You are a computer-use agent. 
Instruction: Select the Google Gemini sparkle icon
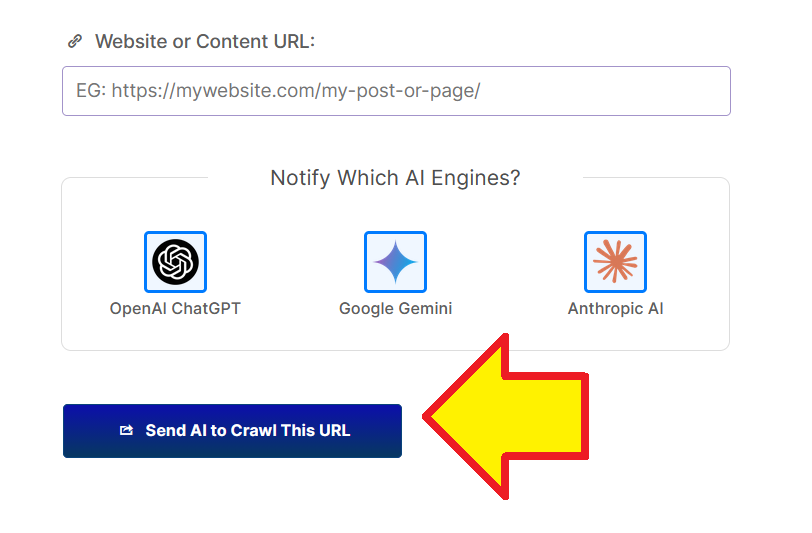click(x=395, y=262)
